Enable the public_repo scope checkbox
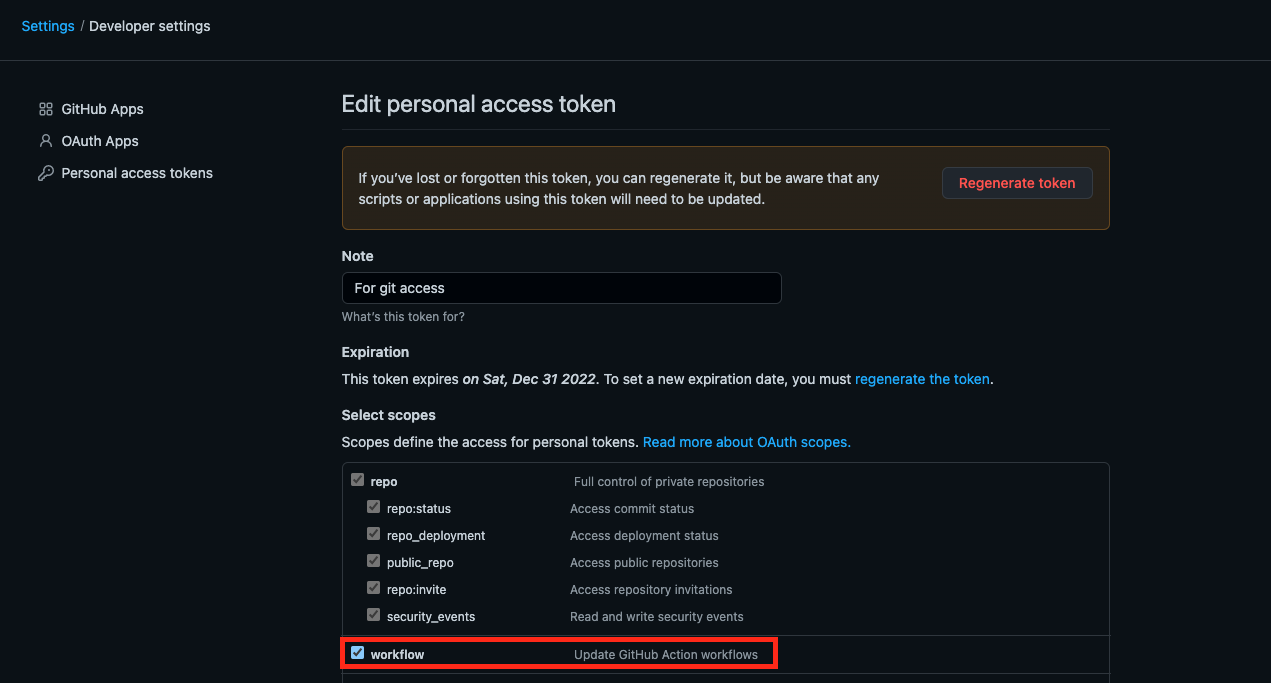Screen dimensions: 1271x683 pyautogui.click(x=373, y=560)
